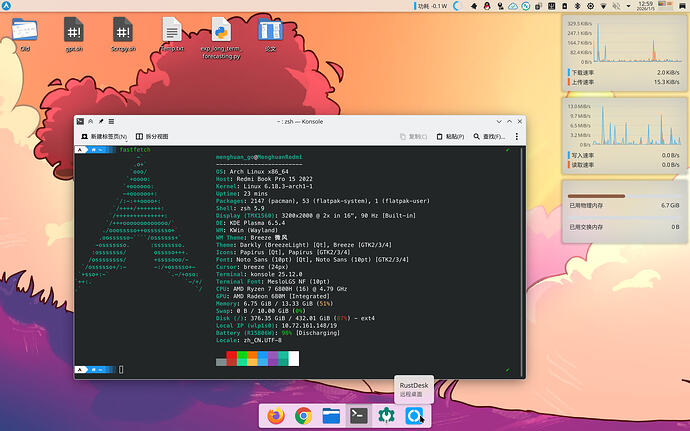This screenshot has height=431, width=690.
Task: Click the 已用物理内存 memory usage bar
Action: 624,196
